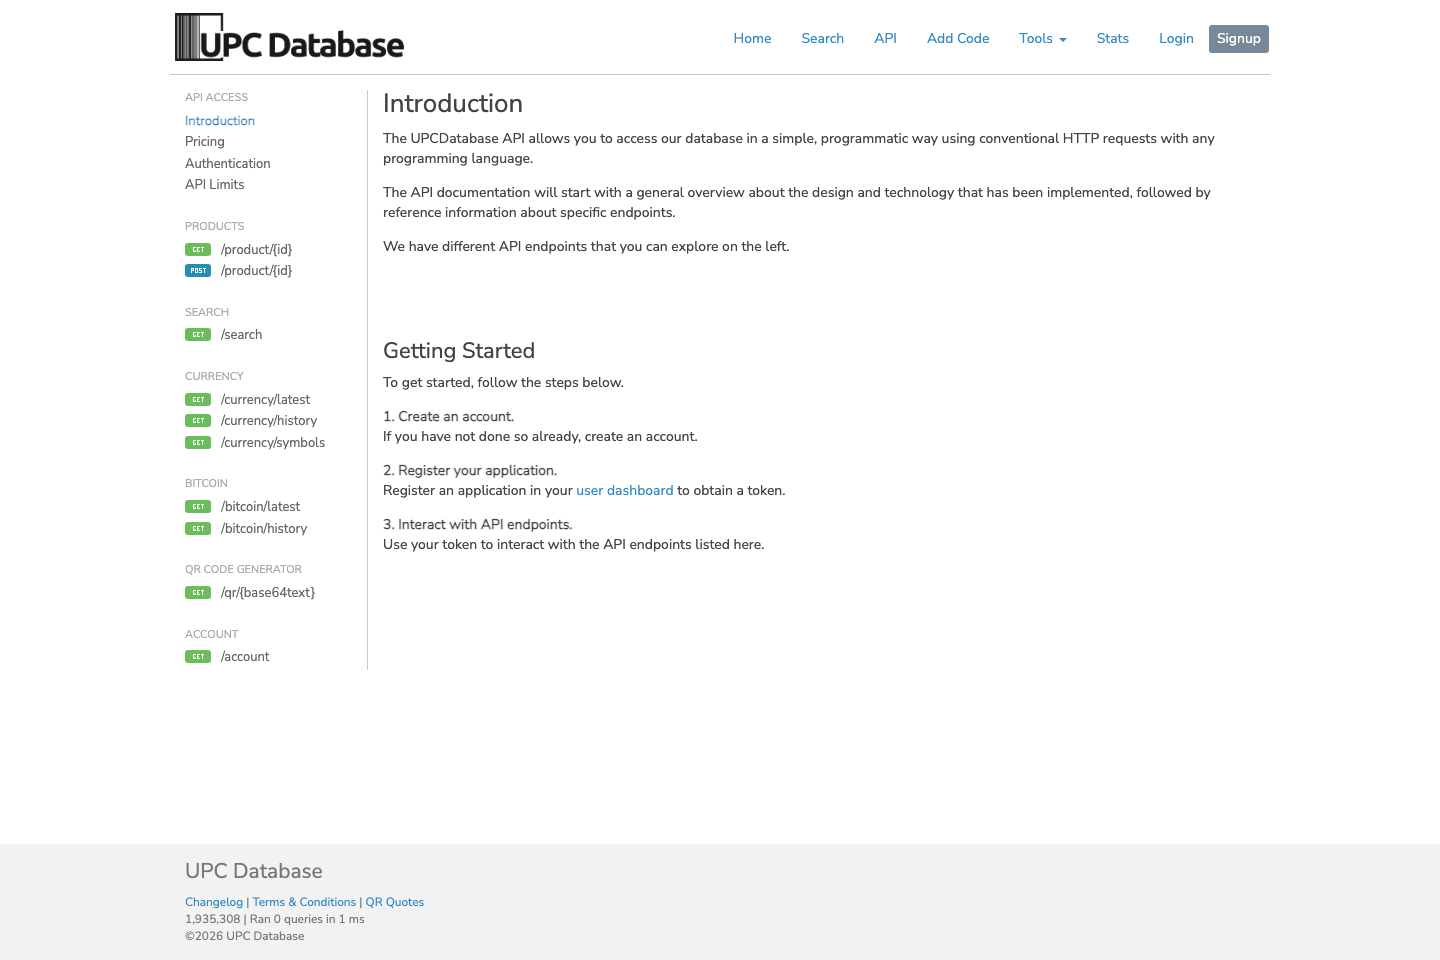Click the UPC Database barcode logo

point(288,38)
